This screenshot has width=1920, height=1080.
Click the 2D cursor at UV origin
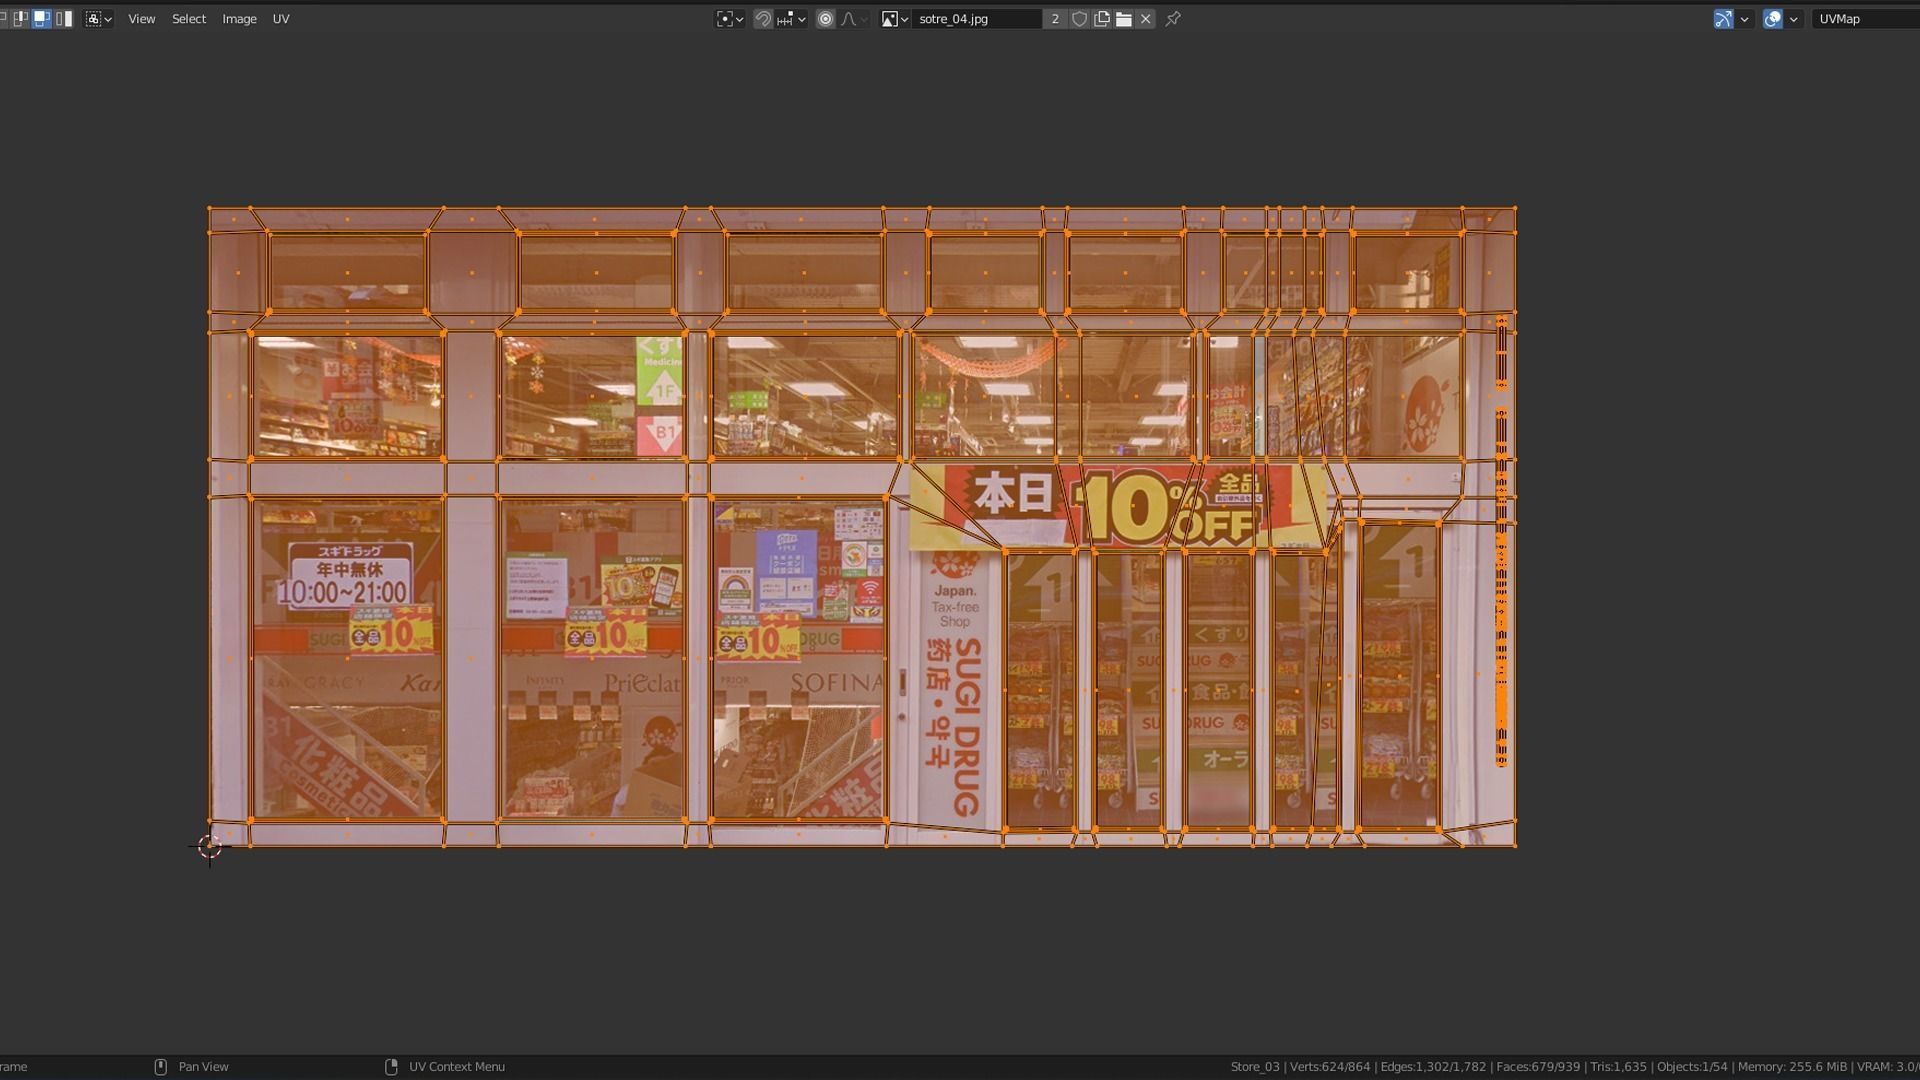(209, 847)
